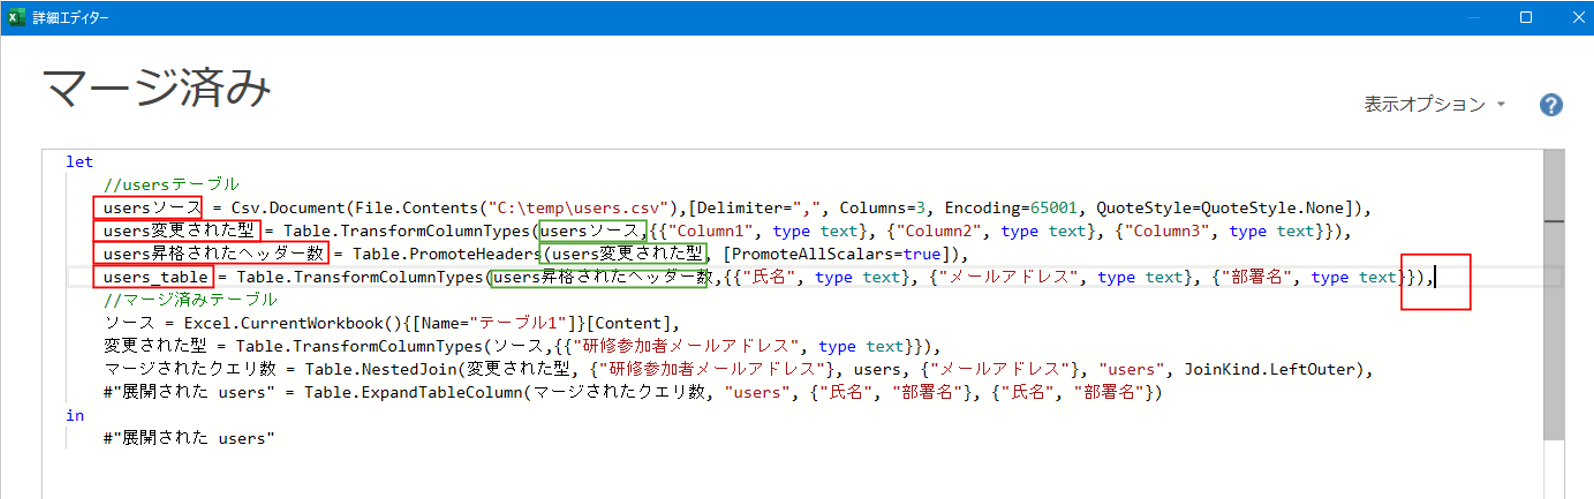Click the //マージ済みテーブル comment
This screenshot has width=1594, height=499.
pos(190,300)
